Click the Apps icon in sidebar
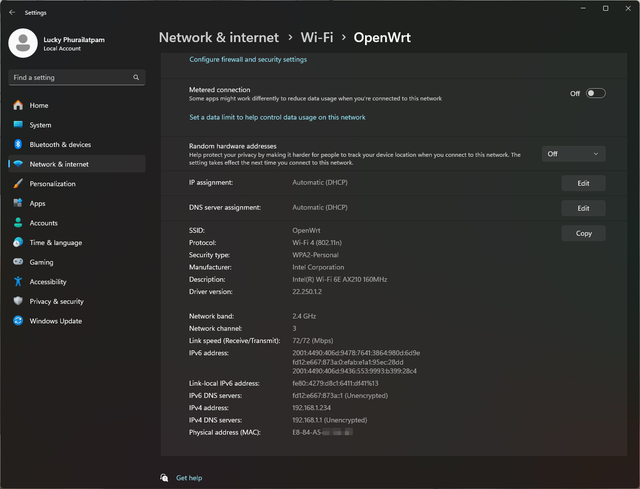The height and width of the screenshot is (489, 640). [18, 203]
